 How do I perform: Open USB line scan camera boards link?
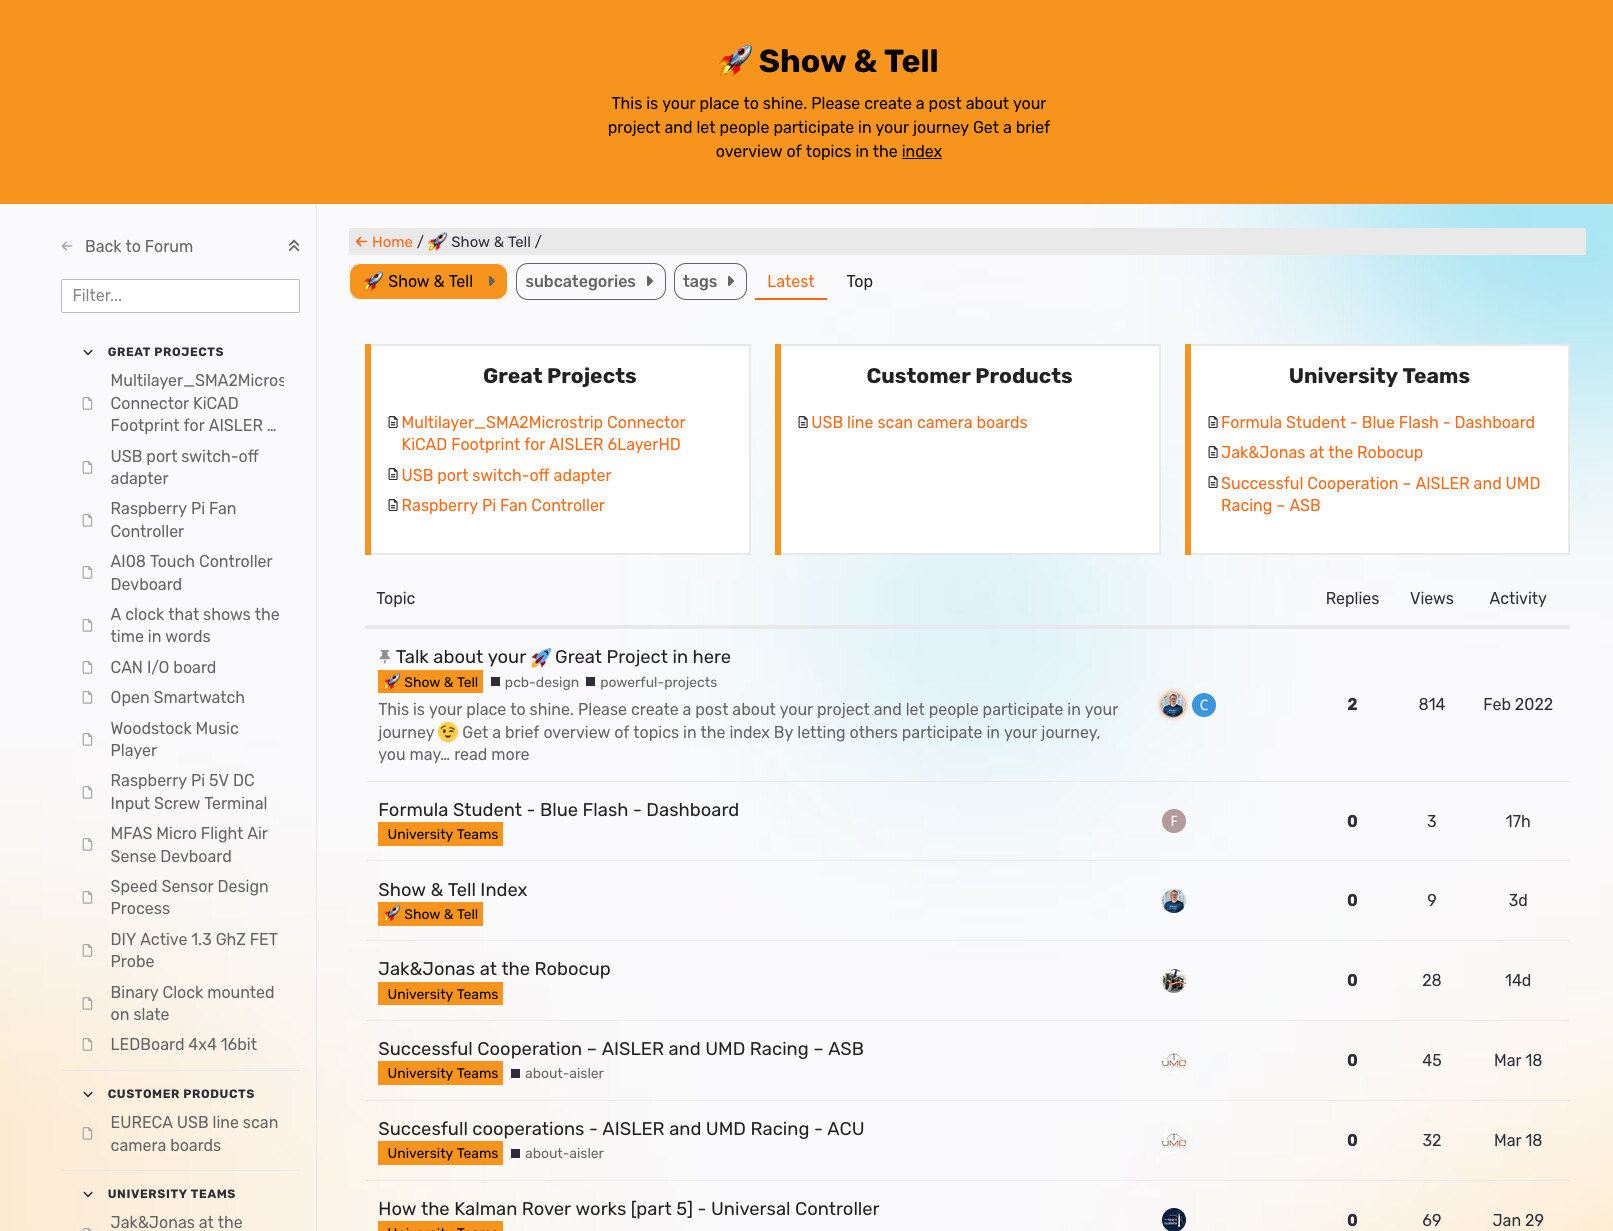pyautogui.click(x=919, y=422)
